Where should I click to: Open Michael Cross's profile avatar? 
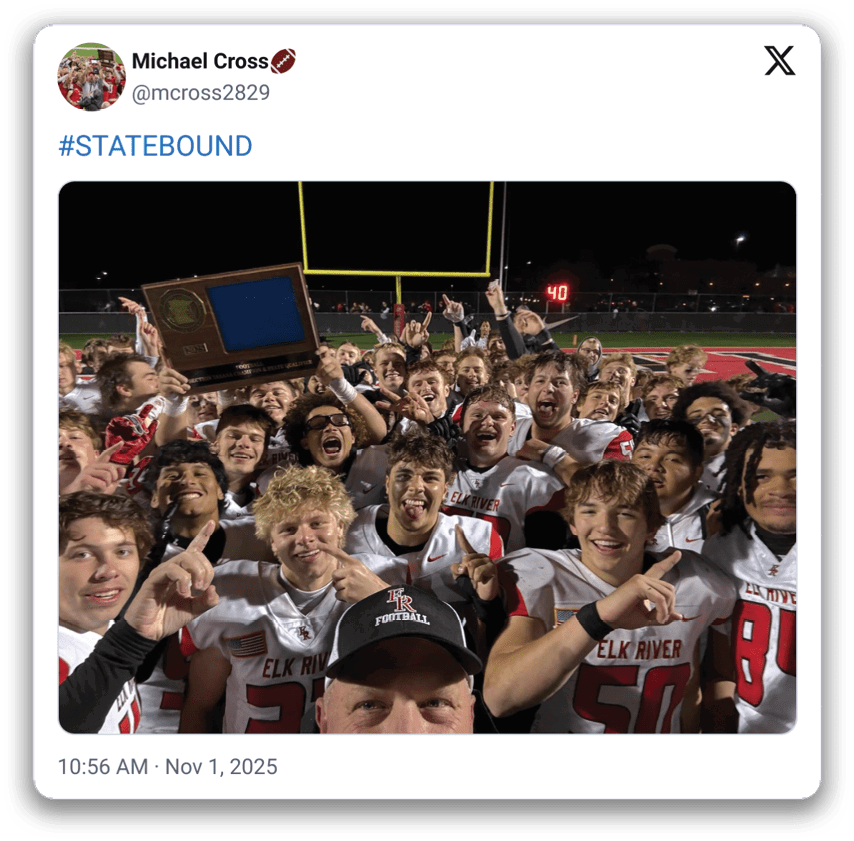(x=91, y=77)
